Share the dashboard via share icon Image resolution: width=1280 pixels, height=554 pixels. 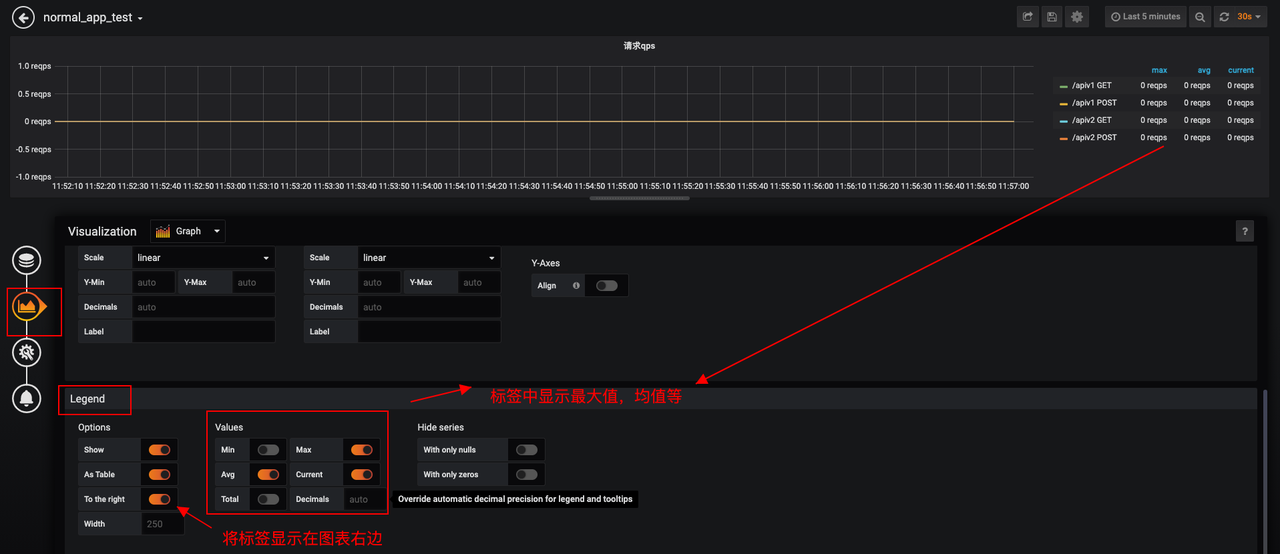coord(1027,17)
